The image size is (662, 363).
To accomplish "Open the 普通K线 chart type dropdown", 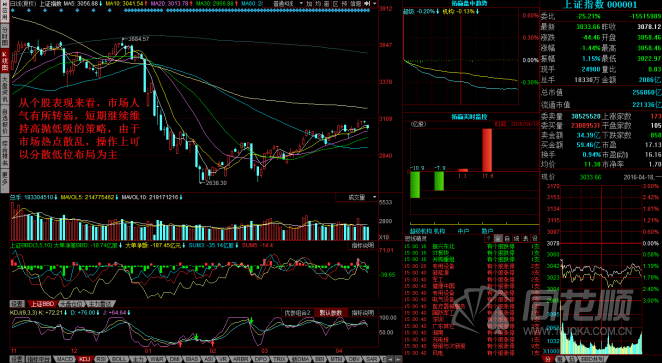I will 288,3.
